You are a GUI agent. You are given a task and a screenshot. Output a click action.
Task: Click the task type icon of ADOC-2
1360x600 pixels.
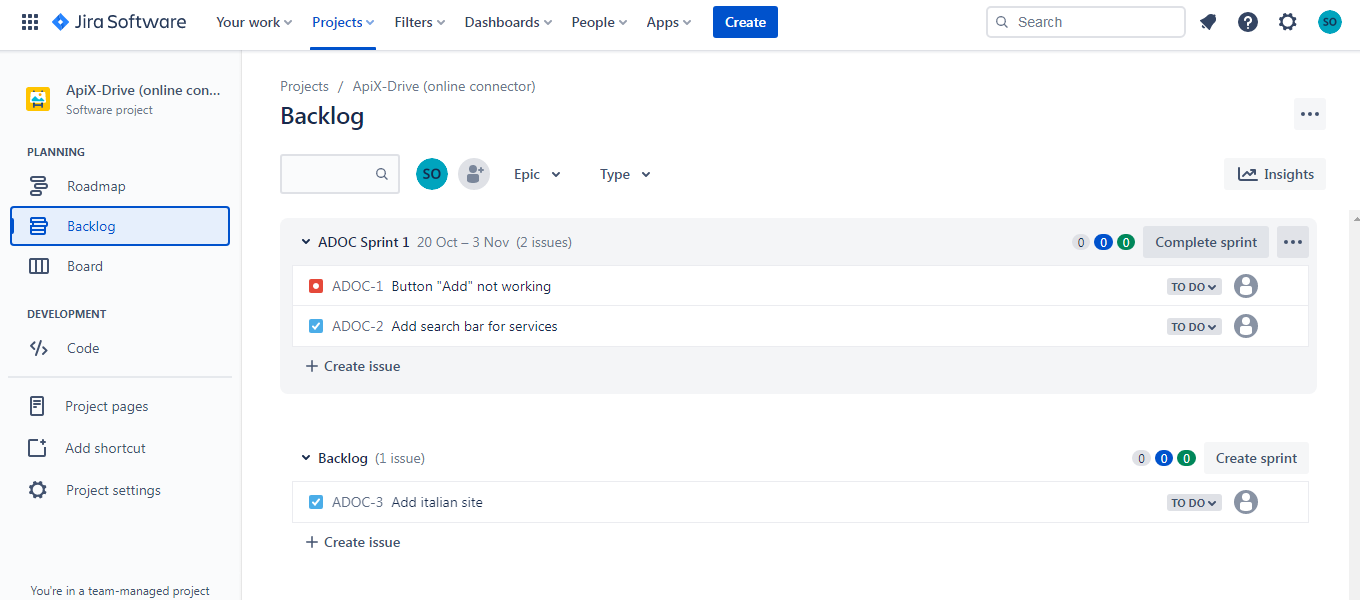[x=316, y=326]
